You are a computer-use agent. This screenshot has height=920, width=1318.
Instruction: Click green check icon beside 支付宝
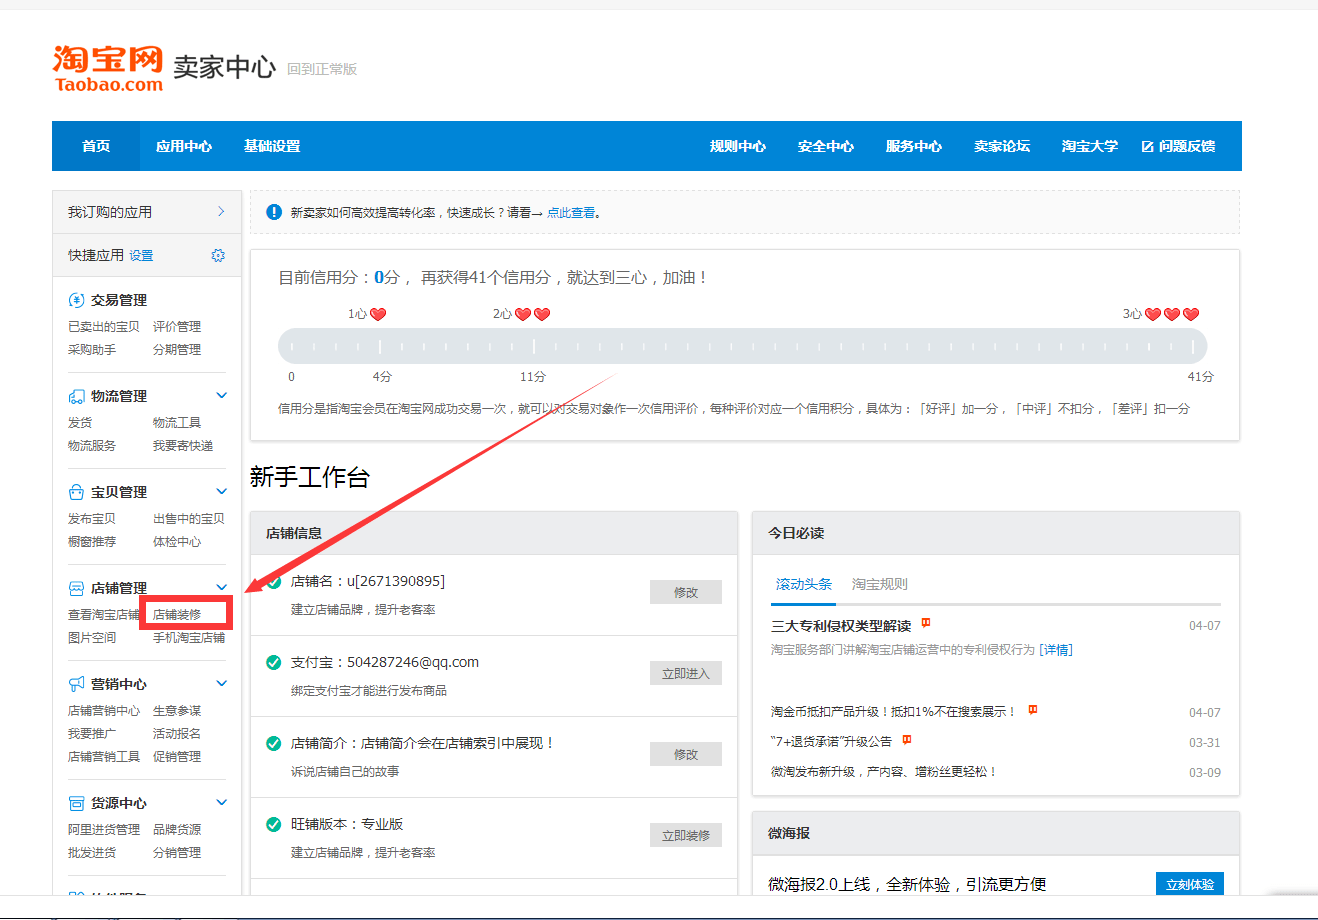(x=273, y=662)
